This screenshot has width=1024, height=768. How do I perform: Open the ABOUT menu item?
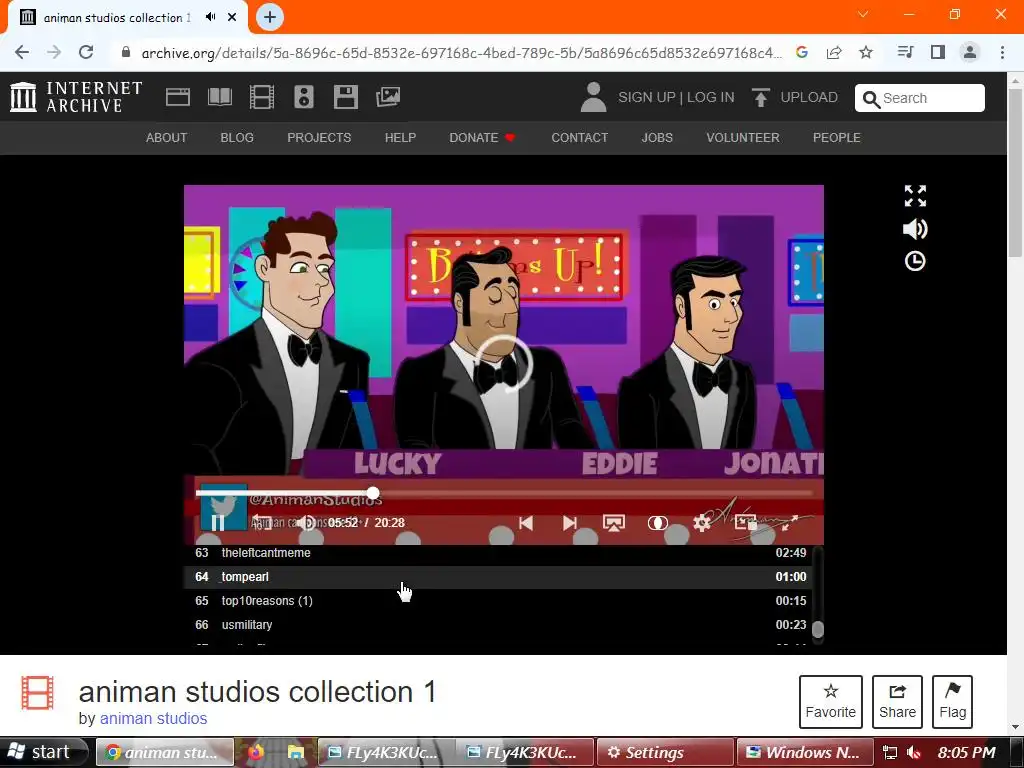[167, 138]
